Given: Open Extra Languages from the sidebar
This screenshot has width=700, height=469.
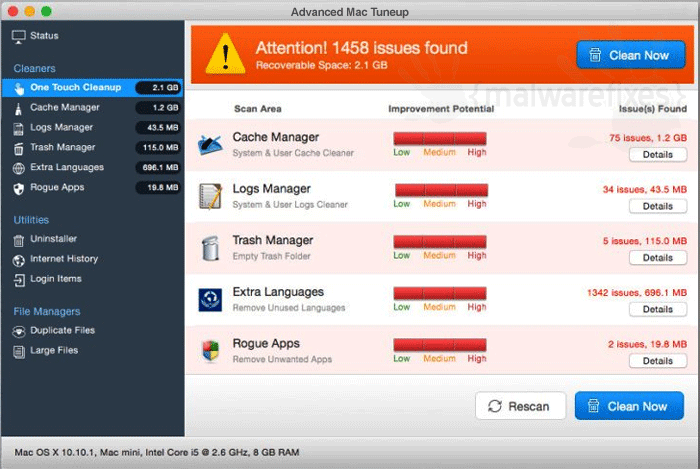Looking at the screenshot, I should pyautogui.click(x=93, y=167).
